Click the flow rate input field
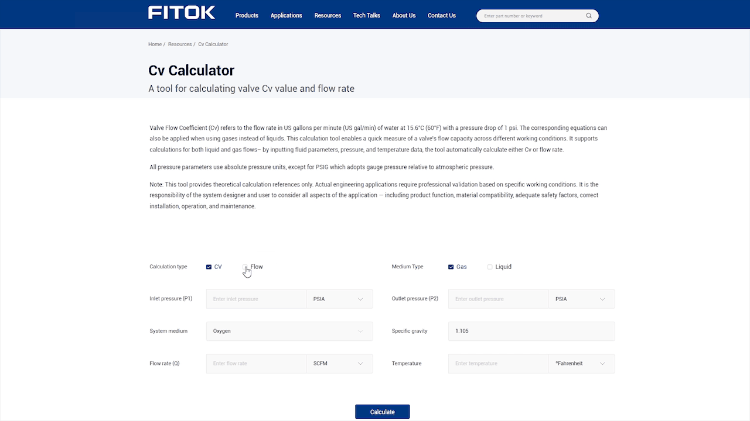The height and width of the screenshot is (421, 750). pyautogui.click(x=256, y=364)
